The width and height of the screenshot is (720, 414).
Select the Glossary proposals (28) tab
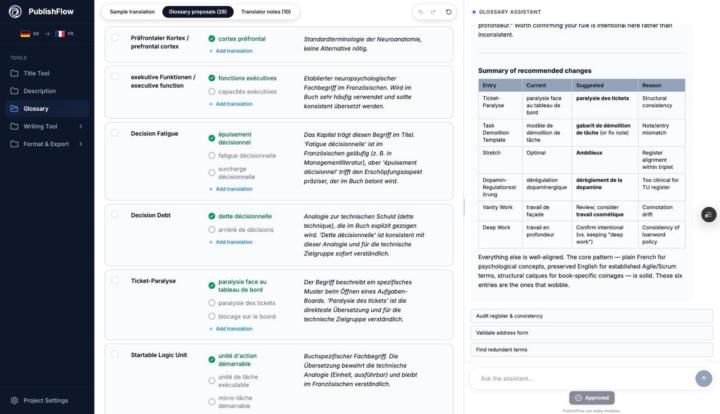(x=198, y=12)
